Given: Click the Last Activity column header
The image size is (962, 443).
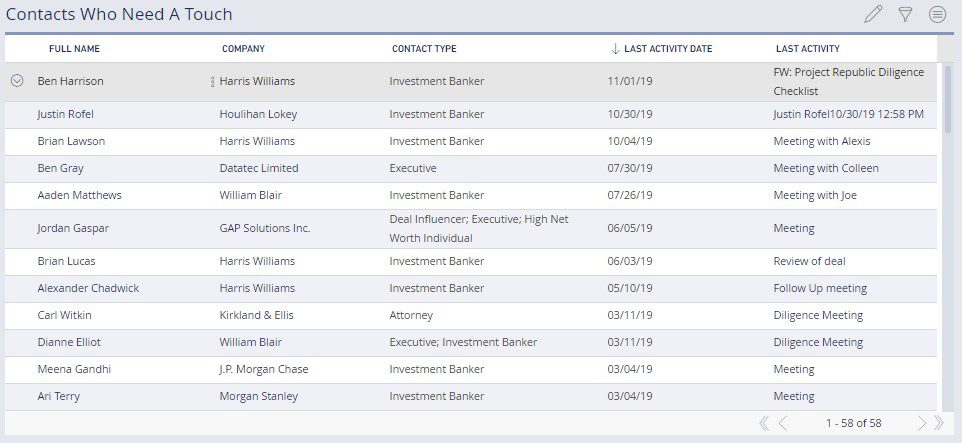Looking at the screenshot, I should (807, 49).
